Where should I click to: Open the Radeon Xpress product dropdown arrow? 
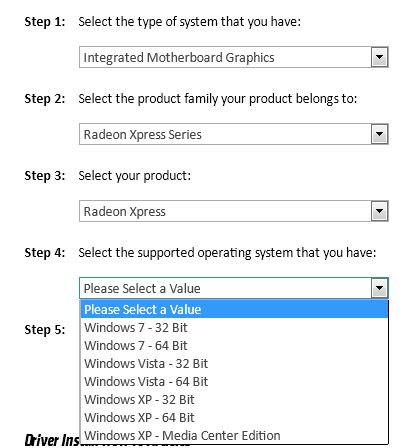pyautogui.click(x=379, y=211)
